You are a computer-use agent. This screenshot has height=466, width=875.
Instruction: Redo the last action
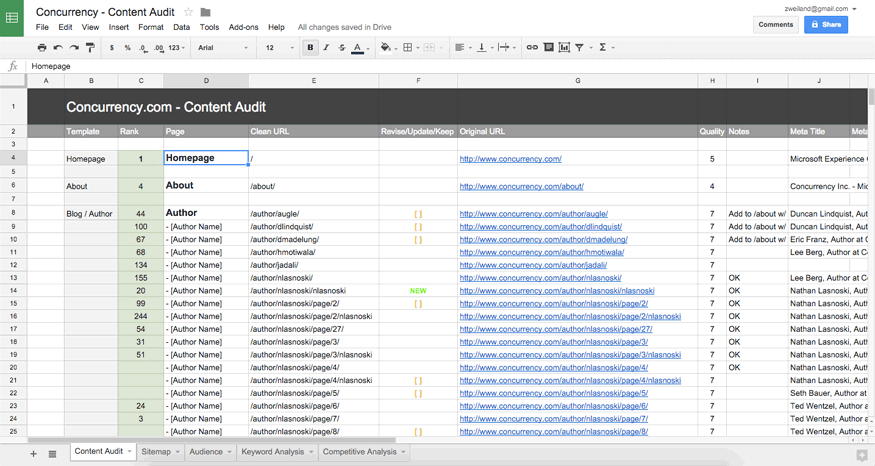point(74,47)
